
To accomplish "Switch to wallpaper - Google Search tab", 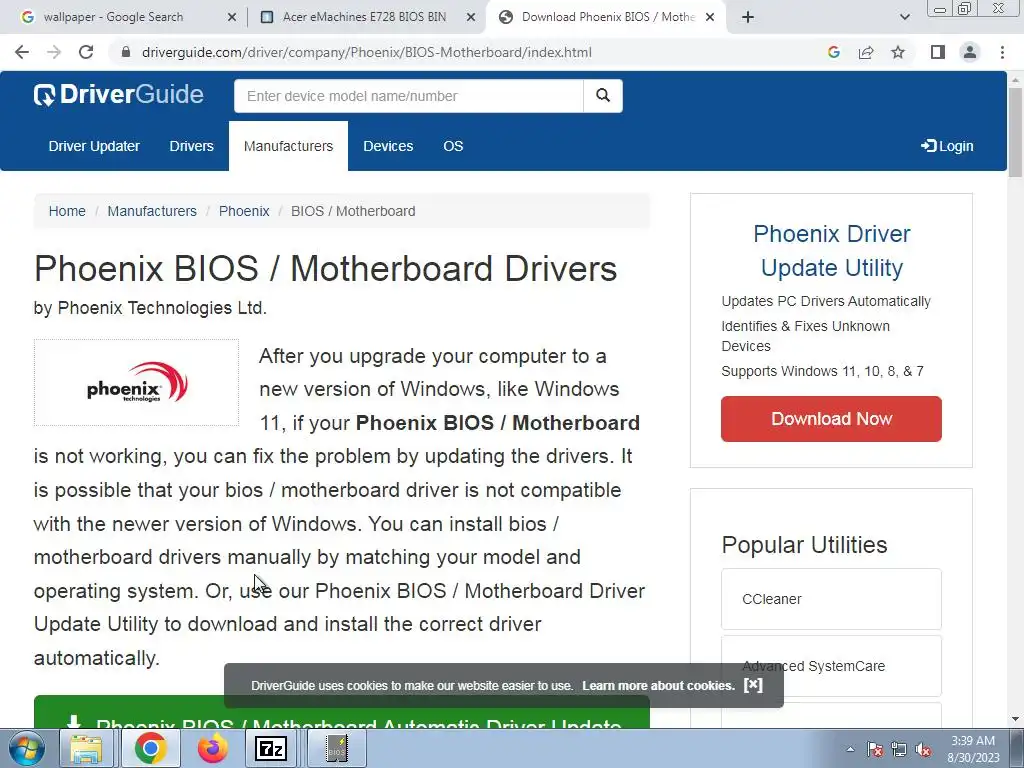I will coord(114,17).
